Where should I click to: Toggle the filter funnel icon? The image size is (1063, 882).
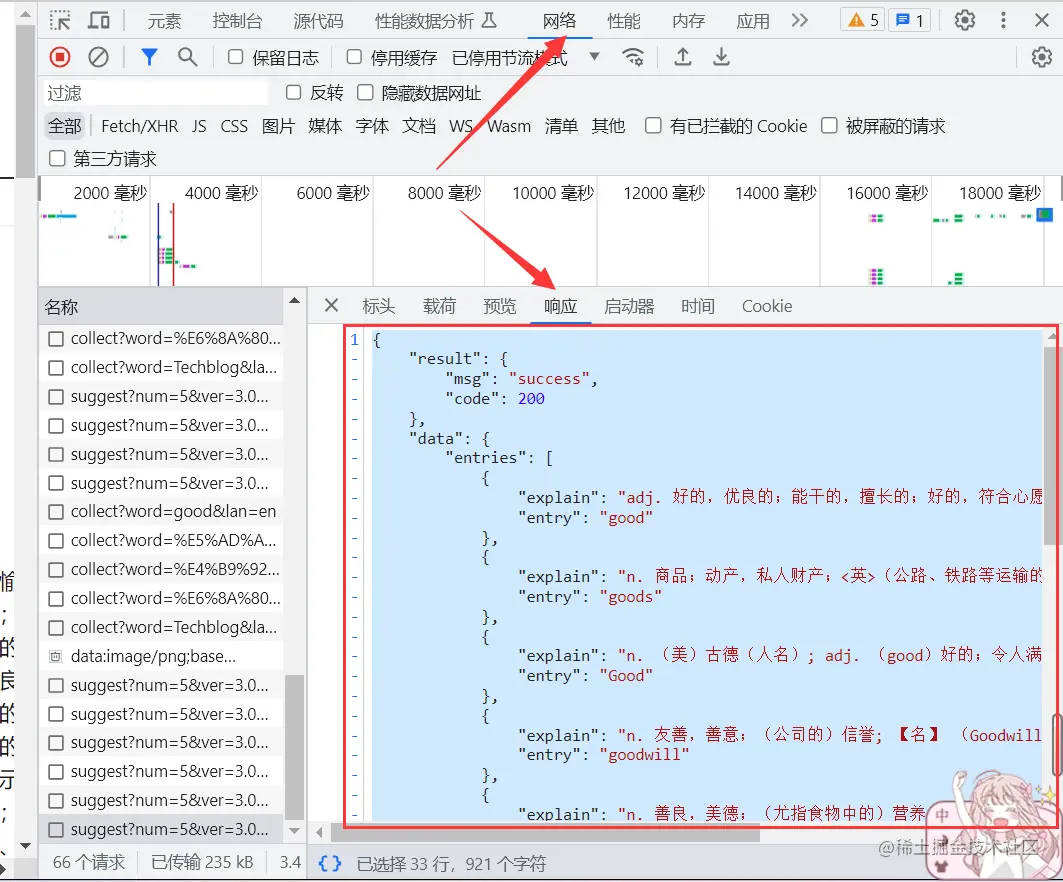[149, 57]
